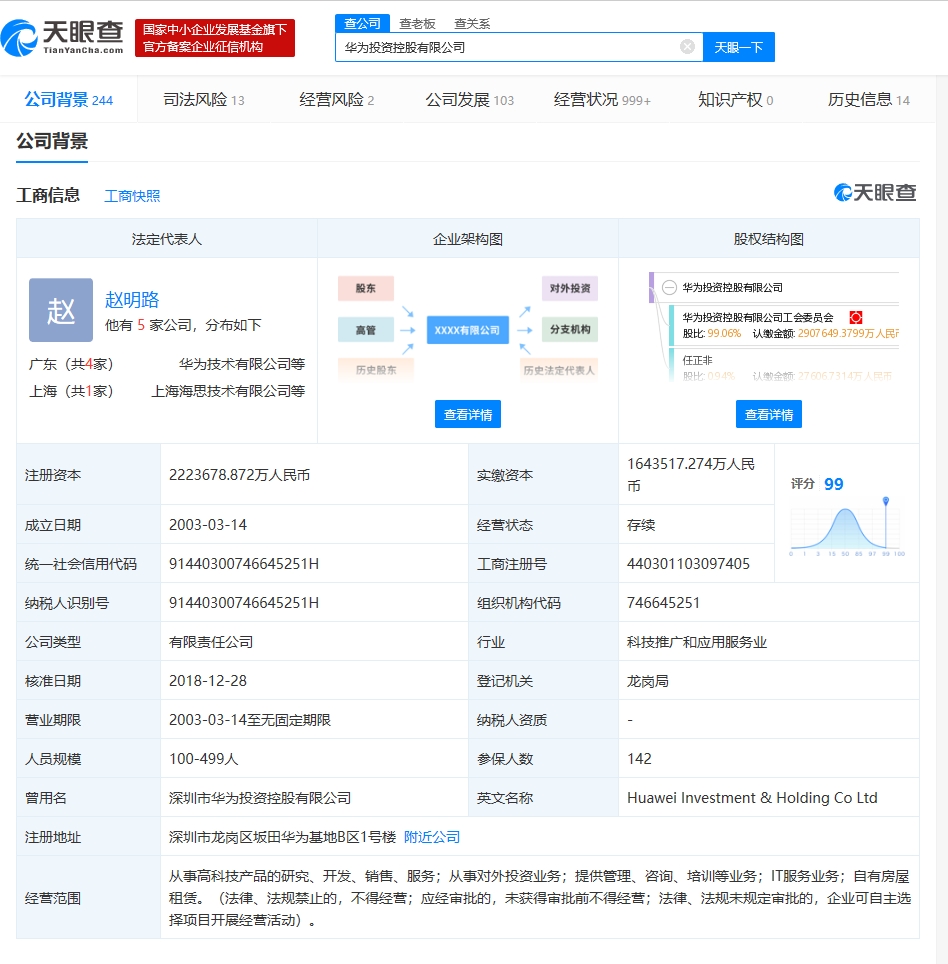The width and height of the screenshot is (948, 964).
Task: Click the registered capital value 2223678.872万人民币
Action: (x=239, y=475)
